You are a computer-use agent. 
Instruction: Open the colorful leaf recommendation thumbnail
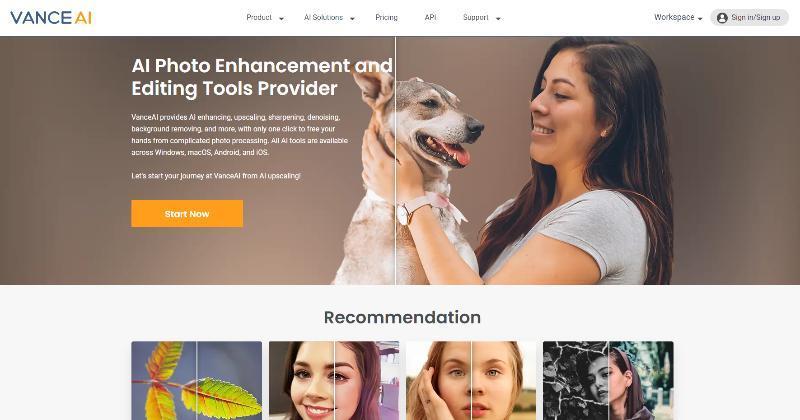[196, 381]
